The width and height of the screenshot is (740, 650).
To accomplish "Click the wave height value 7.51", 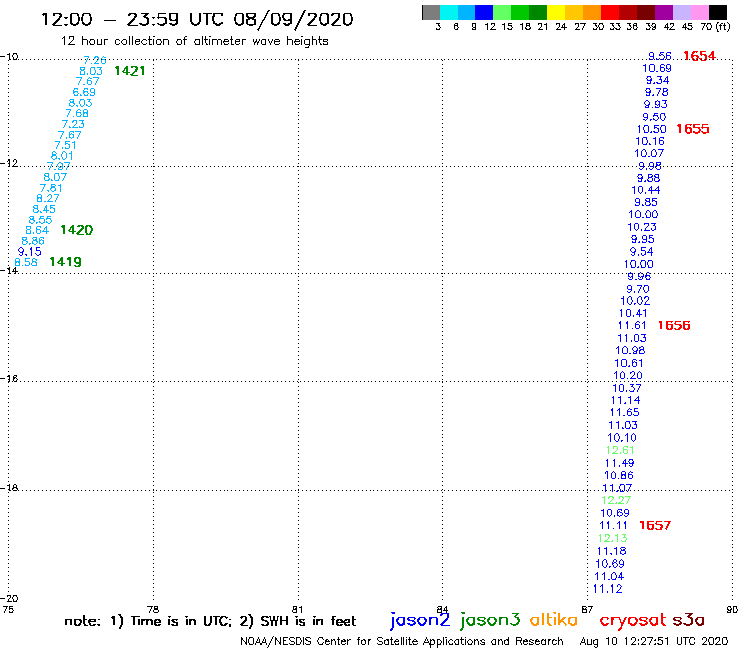I will (65, 145).
